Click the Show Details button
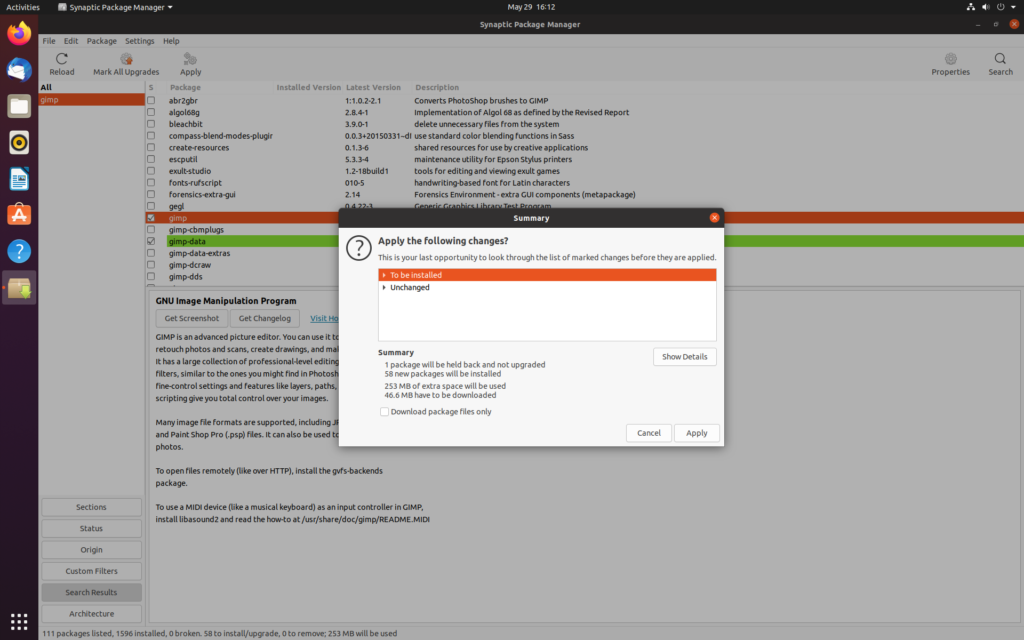 point(684,357)
